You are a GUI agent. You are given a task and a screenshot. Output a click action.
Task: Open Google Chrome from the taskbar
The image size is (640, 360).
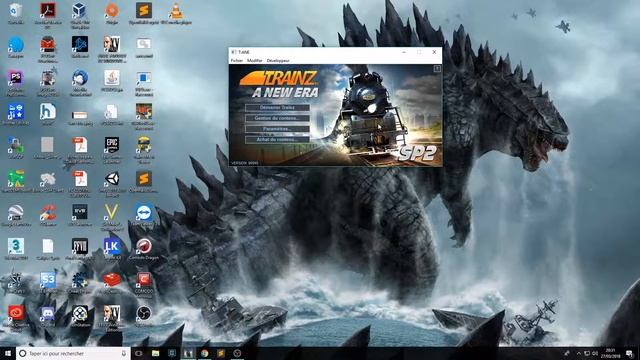pyautogui.click(x=204, y=353)
